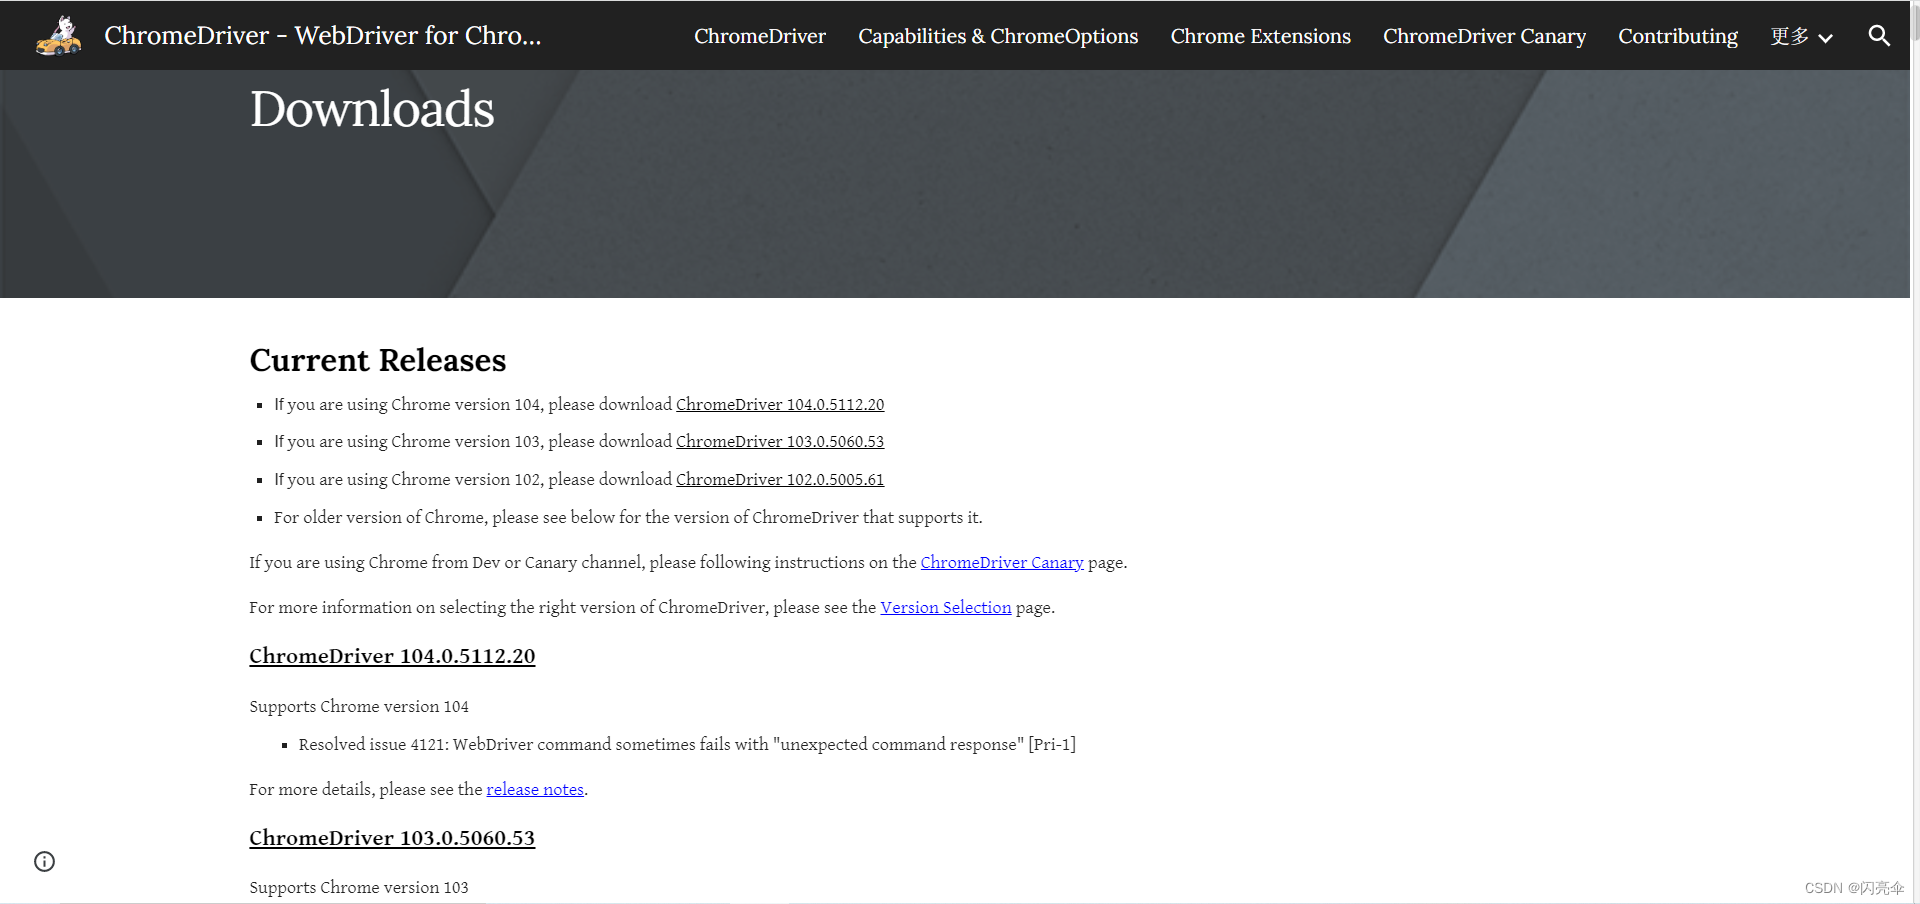Viewport: 1920px width, 904px height.
Task: Open ChromeDriver 103.0.5060.53 link in release list
Action: pos(780,441)
